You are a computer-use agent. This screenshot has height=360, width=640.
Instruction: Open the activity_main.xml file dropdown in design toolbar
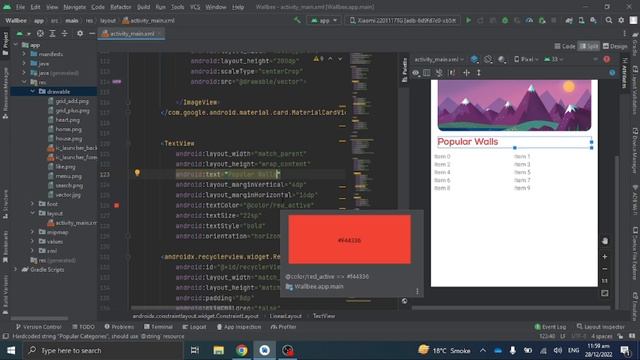click(x=439, y=59)
